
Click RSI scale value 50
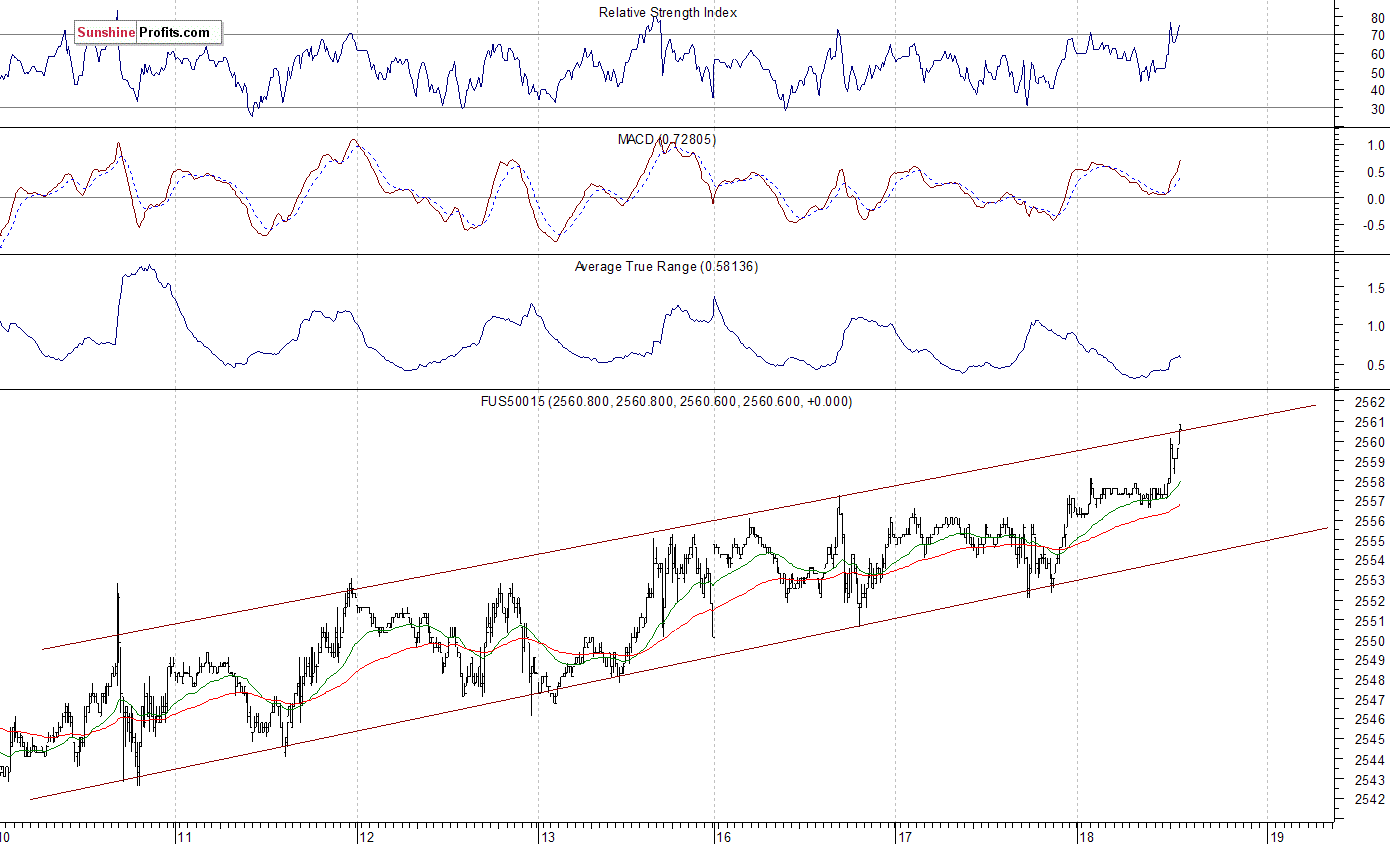pos(1377,72)
